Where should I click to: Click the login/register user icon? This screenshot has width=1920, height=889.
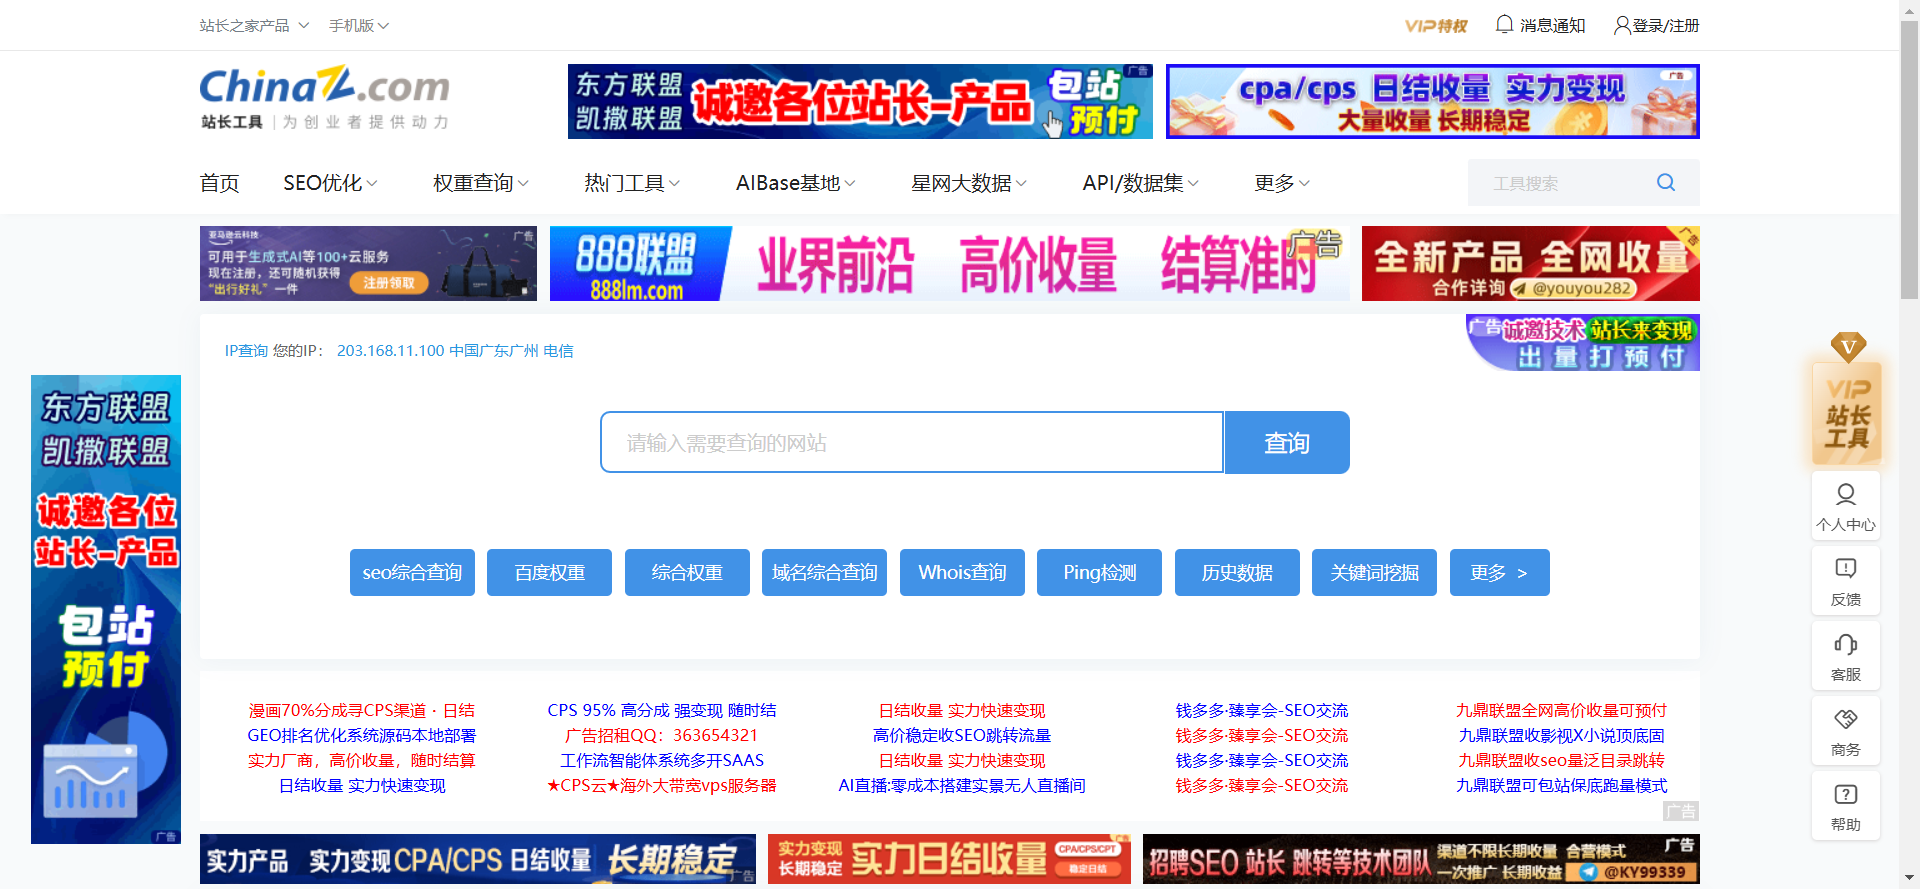(x=1622, y=25)
